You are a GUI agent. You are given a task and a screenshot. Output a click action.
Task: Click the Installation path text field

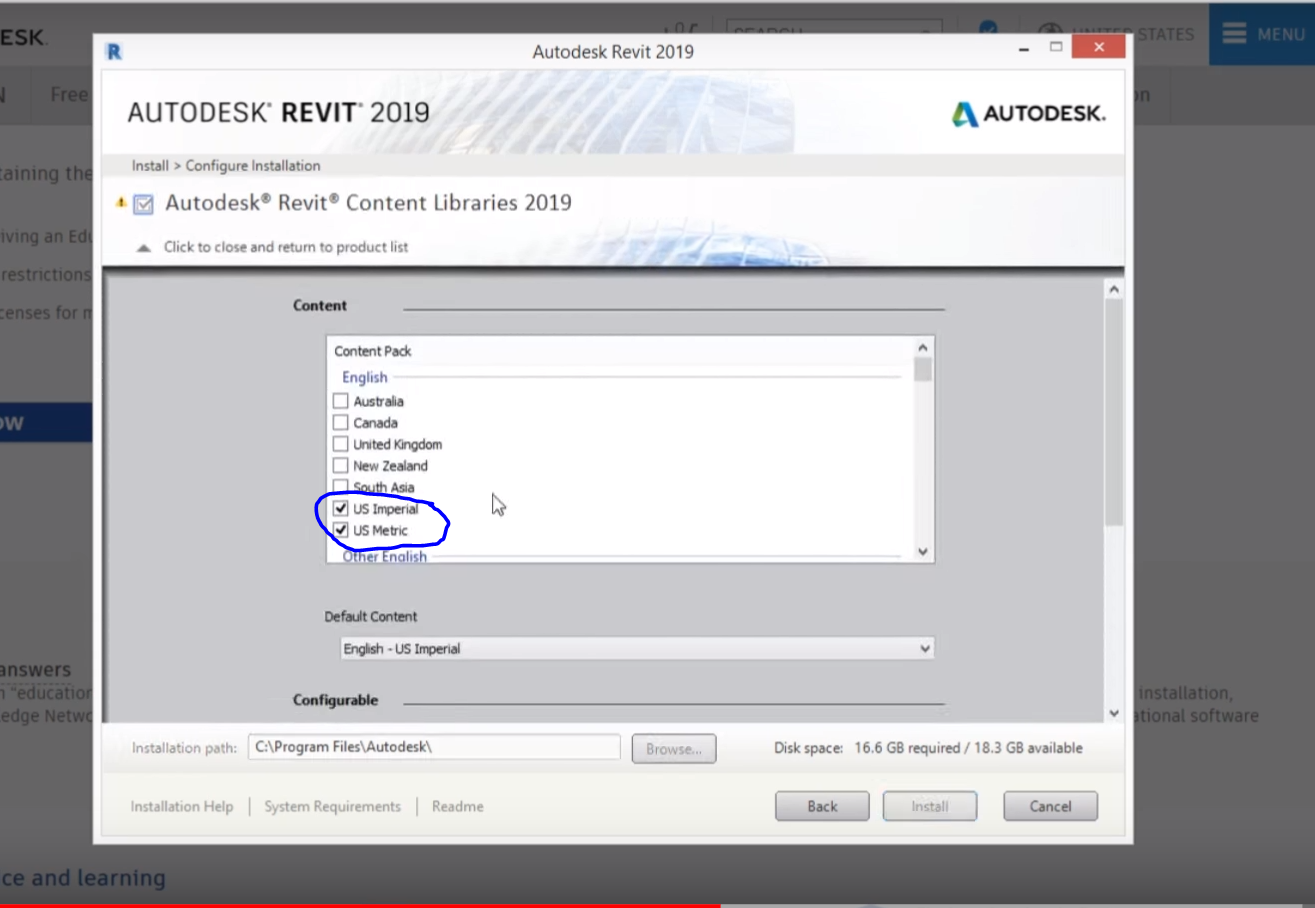tap(434, 747)
